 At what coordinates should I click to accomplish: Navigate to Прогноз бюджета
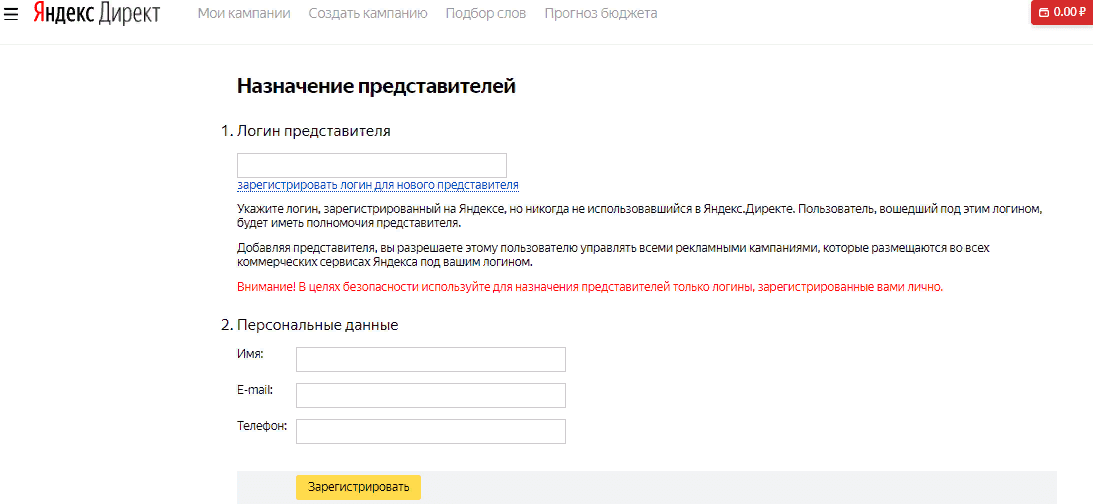[x=601, y=14]
